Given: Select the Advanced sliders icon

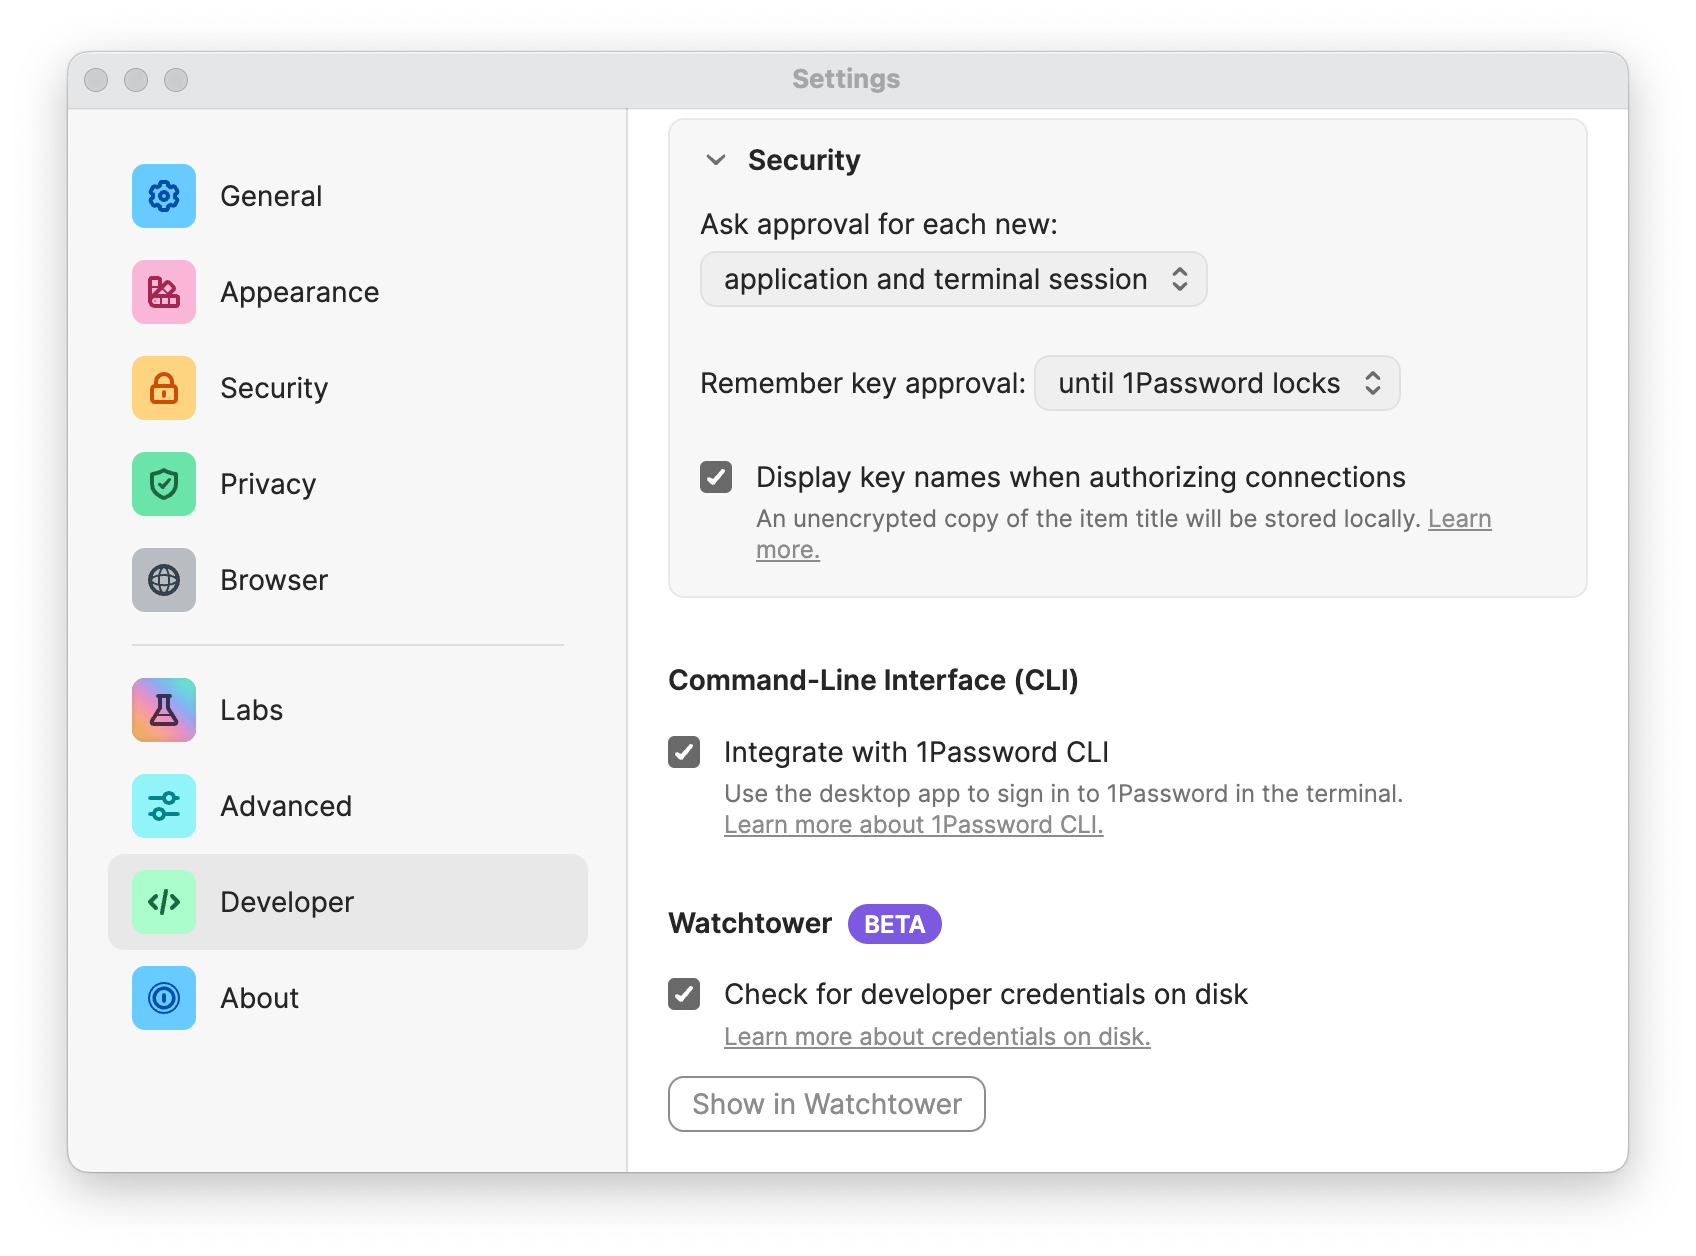Looking at the screenshot, I should (x=163, y=806).
